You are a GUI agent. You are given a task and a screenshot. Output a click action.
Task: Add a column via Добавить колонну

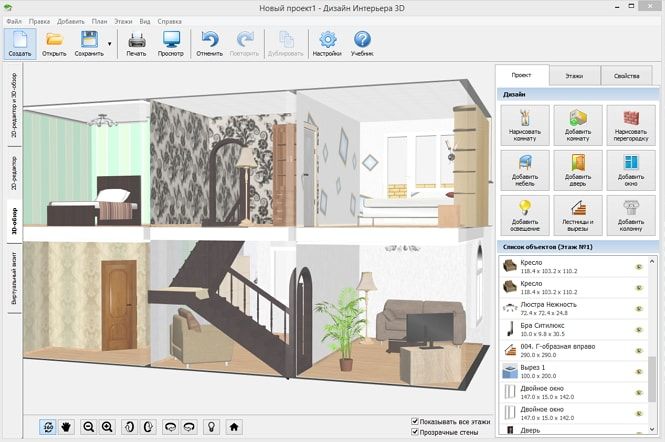pos(631,215)
